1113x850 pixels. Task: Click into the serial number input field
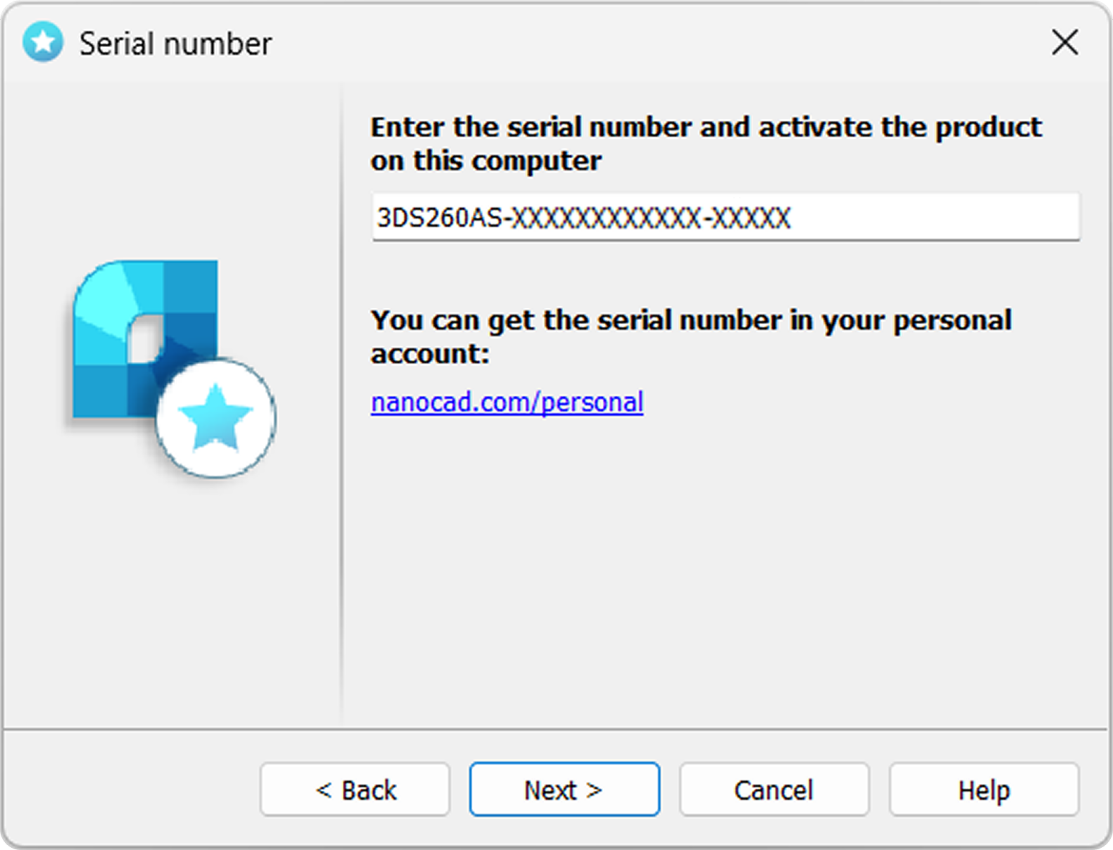725,217
